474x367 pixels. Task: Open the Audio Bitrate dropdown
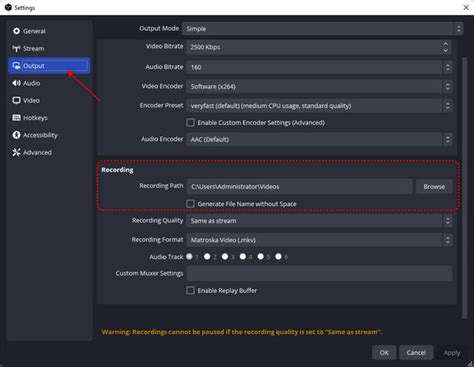point(319,67)
